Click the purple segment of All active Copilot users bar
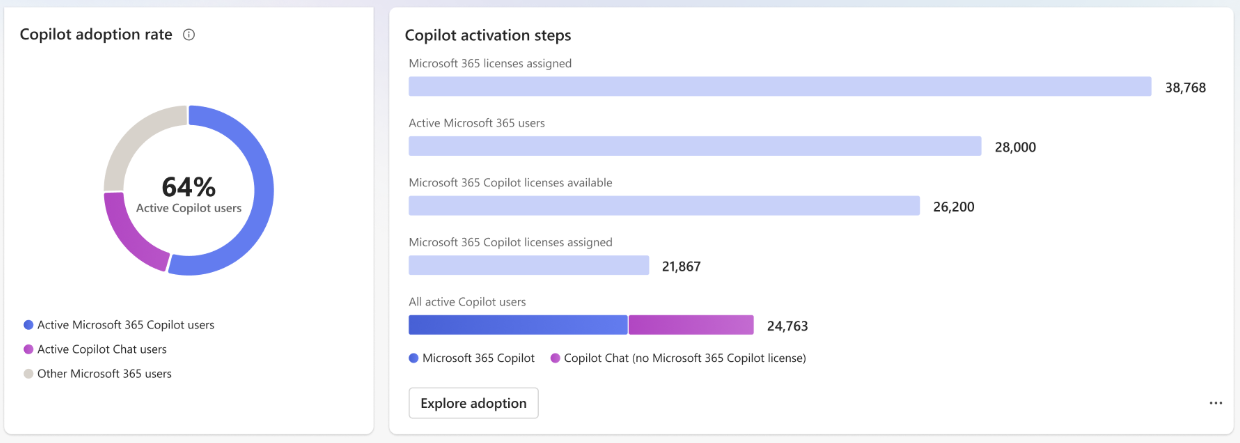 (691, 325)
